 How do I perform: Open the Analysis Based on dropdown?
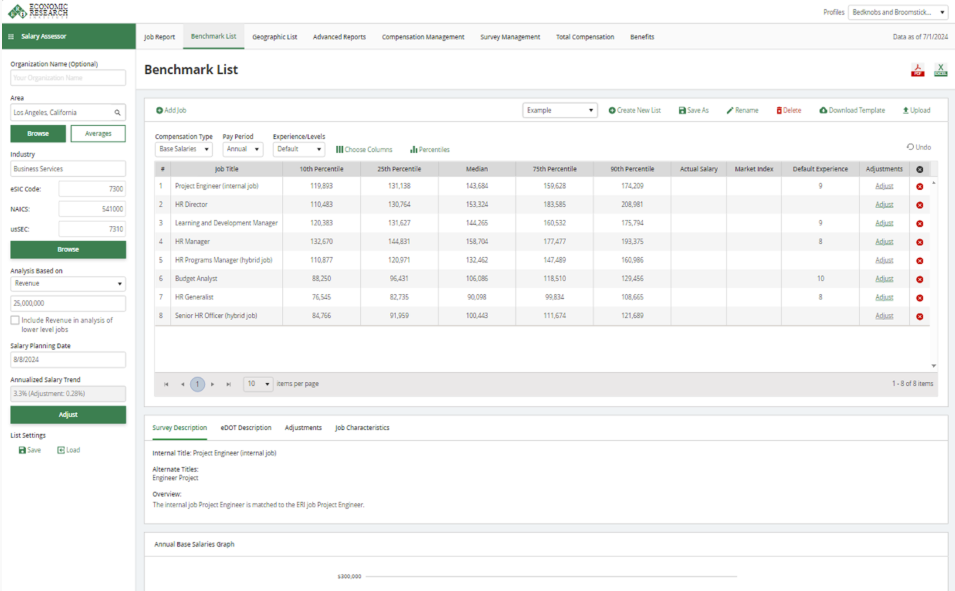coord(68,284)
